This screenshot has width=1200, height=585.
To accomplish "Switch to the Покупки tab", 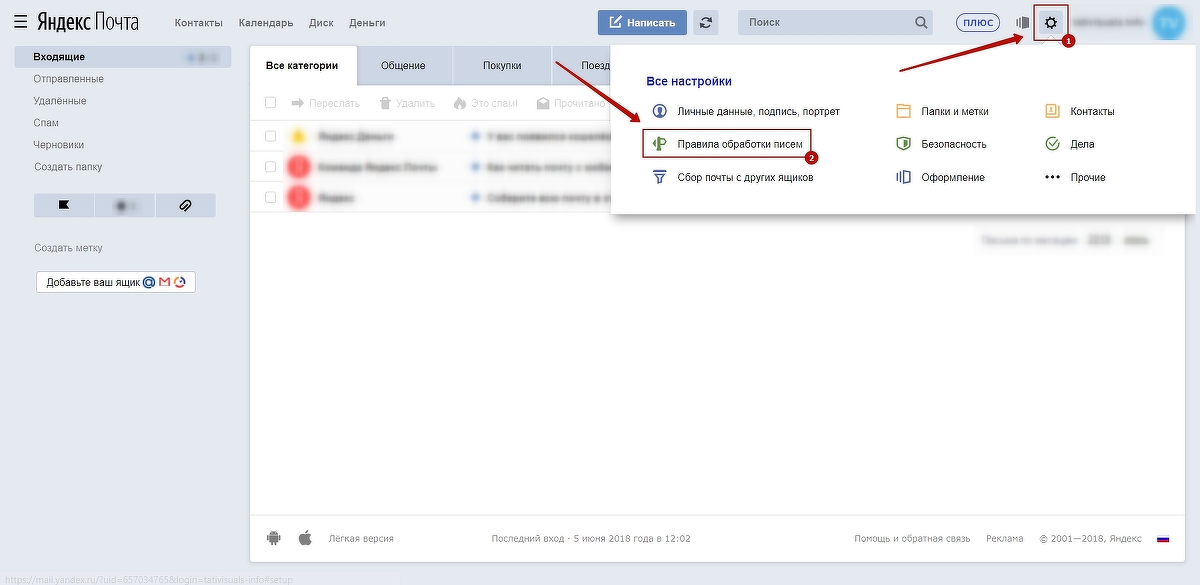I will pos(502,65).
